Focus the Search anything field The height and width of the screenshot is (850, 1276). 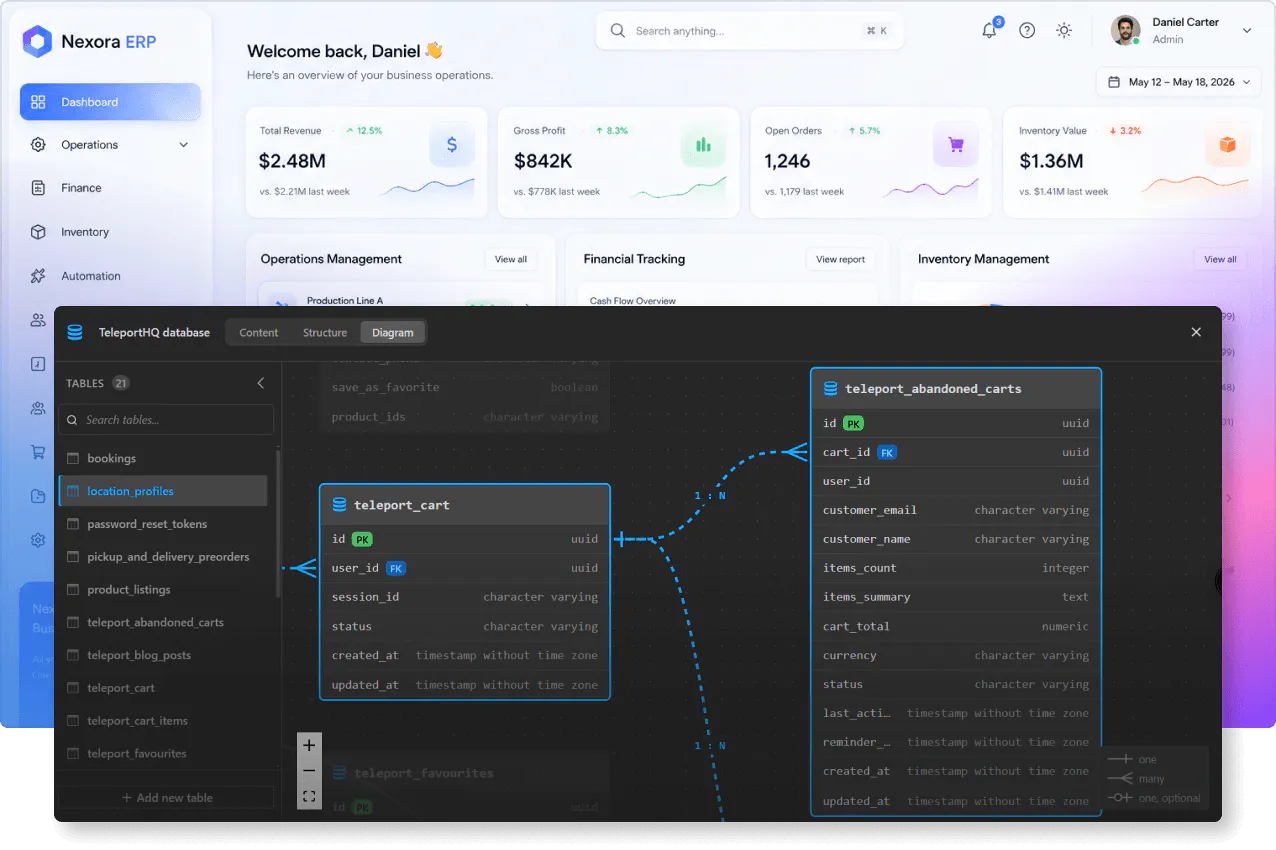[750, 31]
